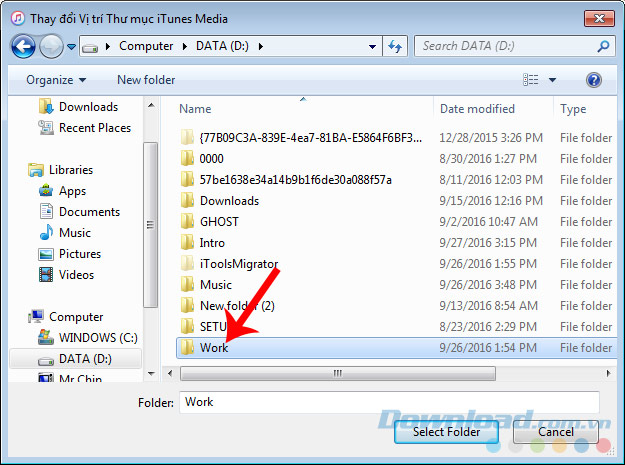
Task: Open the Music library in sidebar
Action: tap(65, 233)
